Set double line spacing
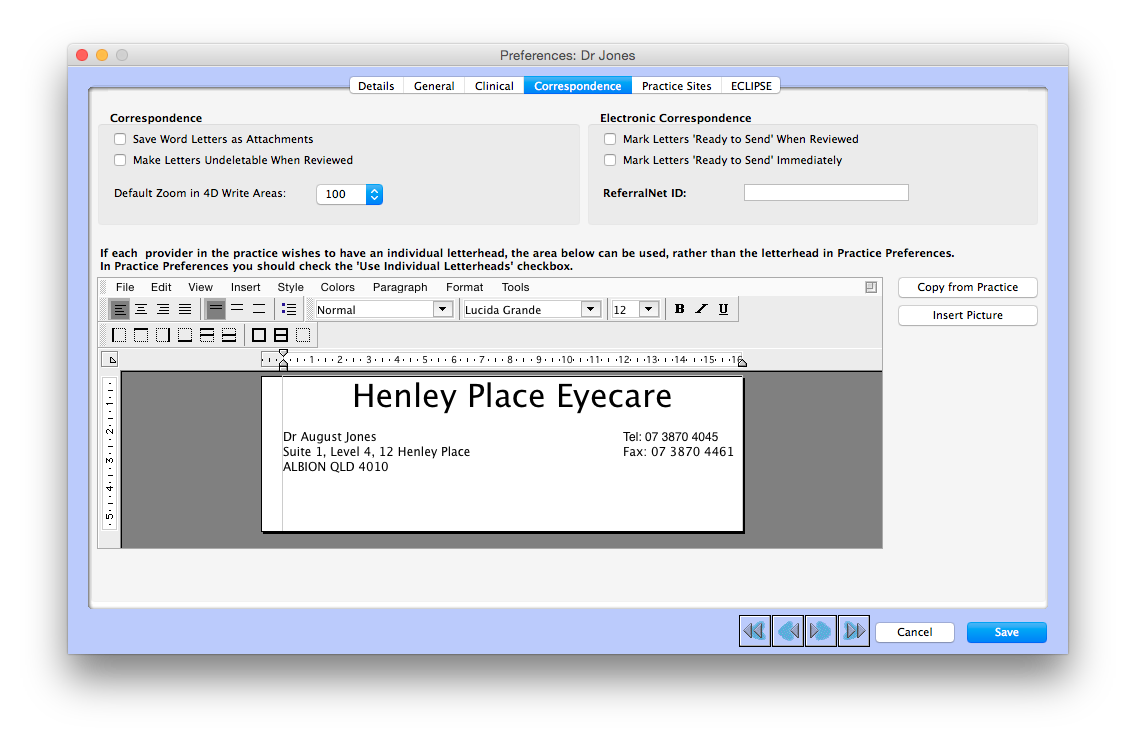Screen dimensions: 1136x746 [259, 309]
